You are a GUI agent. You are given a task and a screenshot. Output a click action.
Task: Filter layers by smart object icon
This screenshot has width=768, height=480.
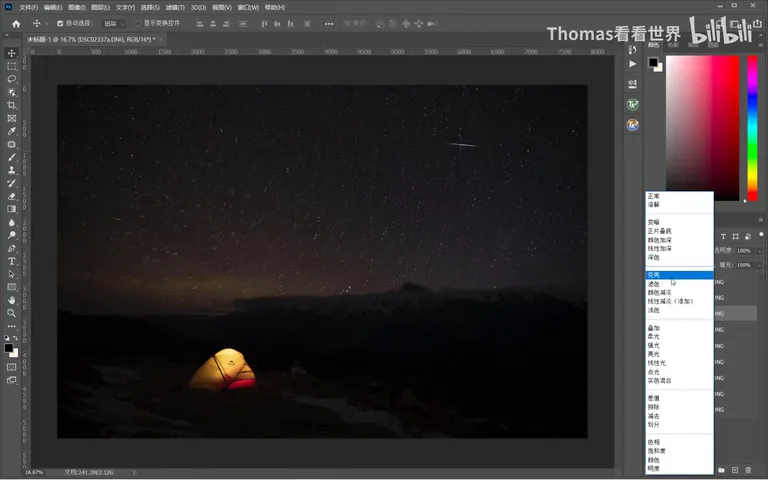747,237
